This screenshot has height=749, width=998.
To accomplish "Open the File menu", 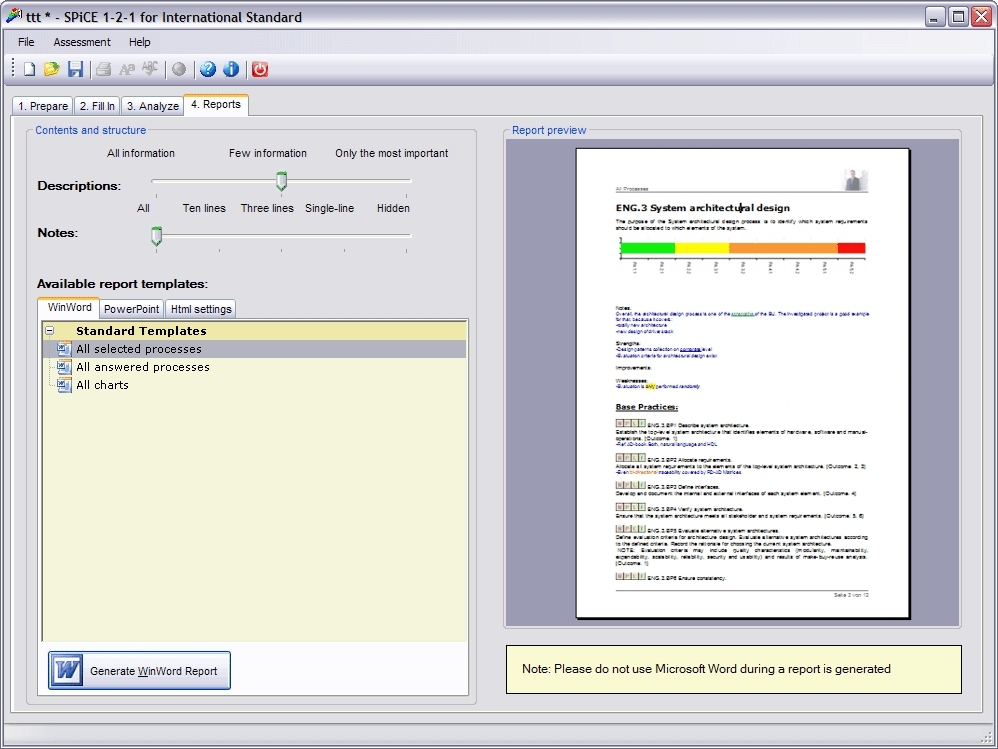I will [26, 42].
